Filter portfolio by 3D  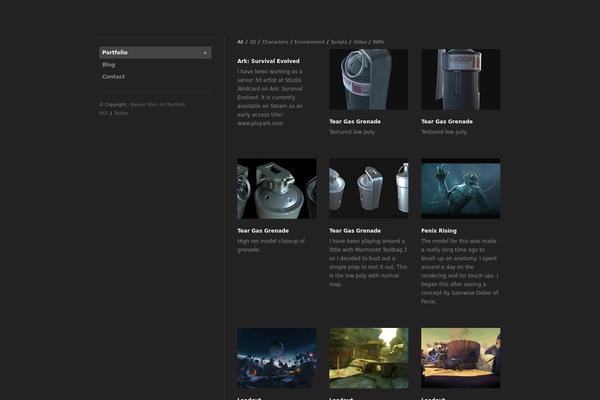tap(253, 42)
